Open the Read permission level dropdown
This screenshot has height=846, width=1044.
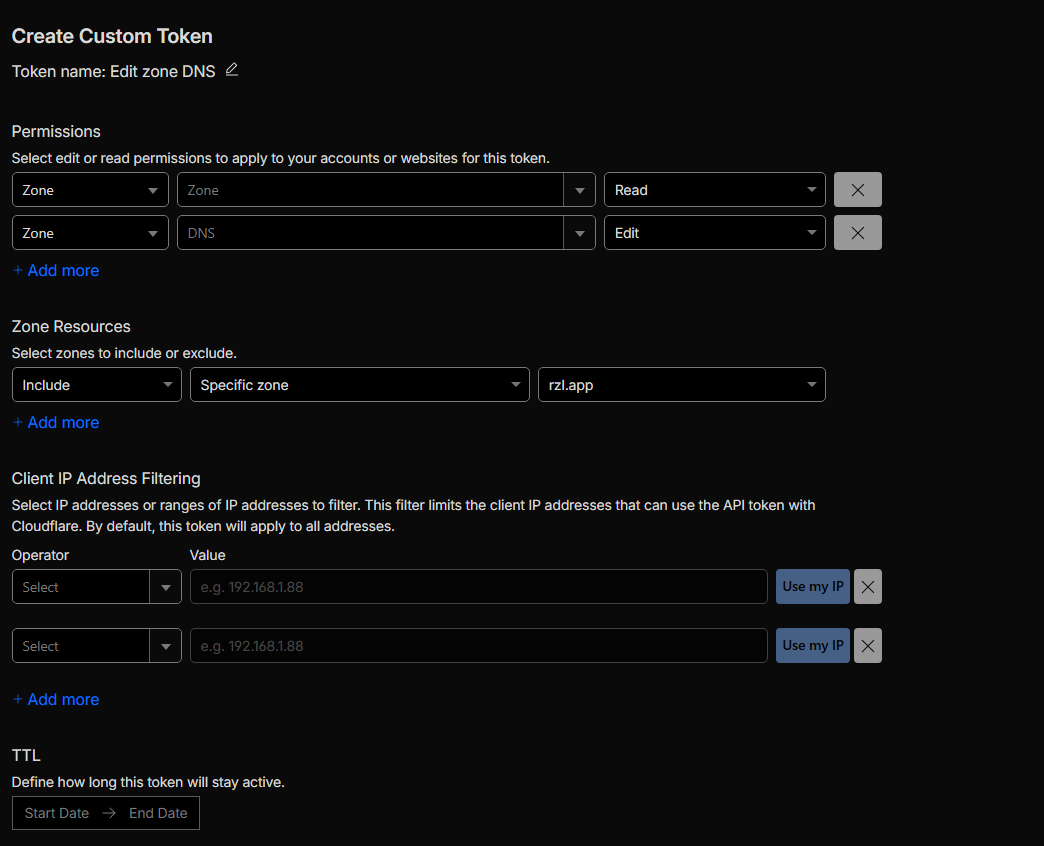pyautogui.click(x=714, y=190)
